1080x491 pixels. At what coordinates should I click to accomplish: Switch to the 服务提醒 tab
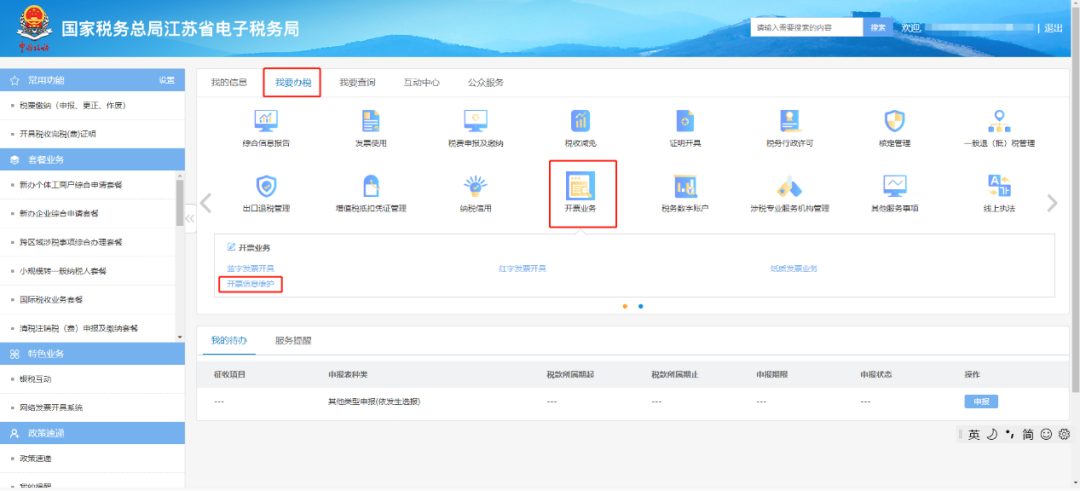coord(293,340)
